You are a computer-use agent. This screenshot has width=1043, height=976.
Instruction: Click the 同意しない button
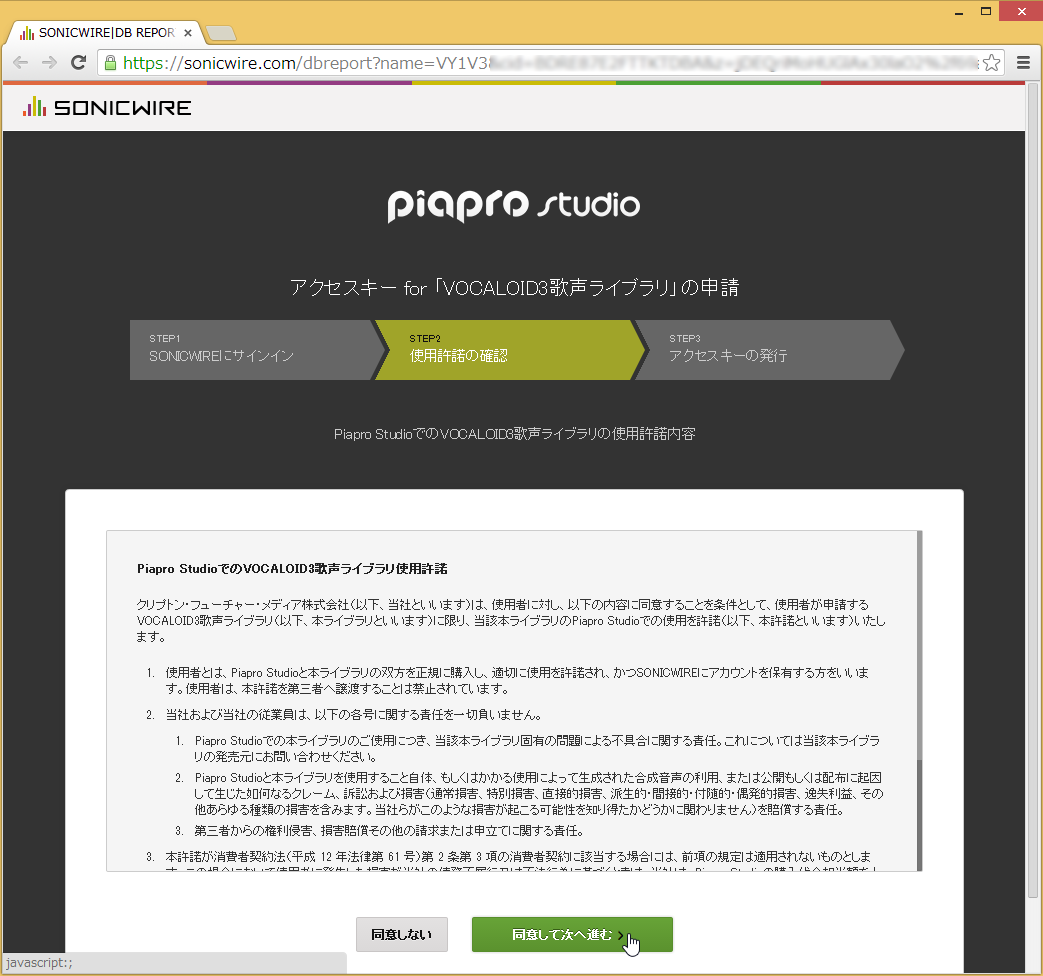point(401,935)
